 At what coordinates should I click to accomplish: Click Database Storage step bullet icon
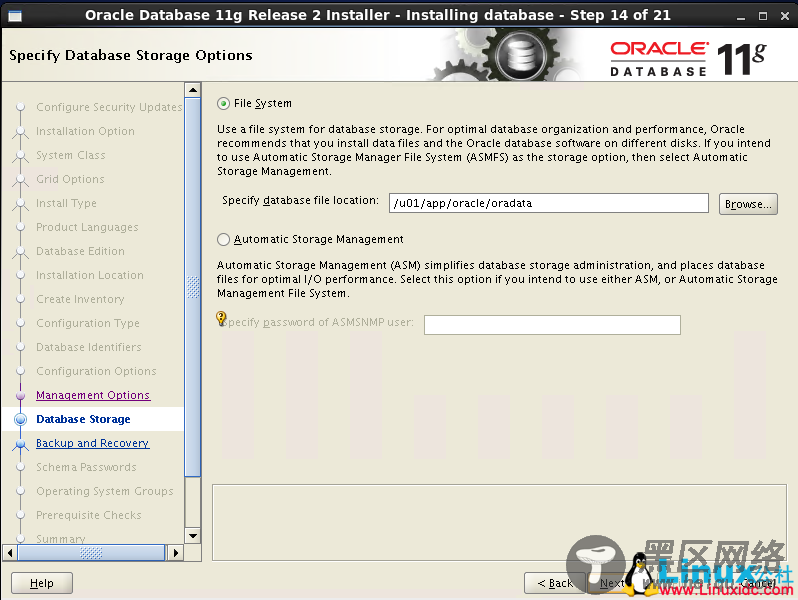coord(20,419)
